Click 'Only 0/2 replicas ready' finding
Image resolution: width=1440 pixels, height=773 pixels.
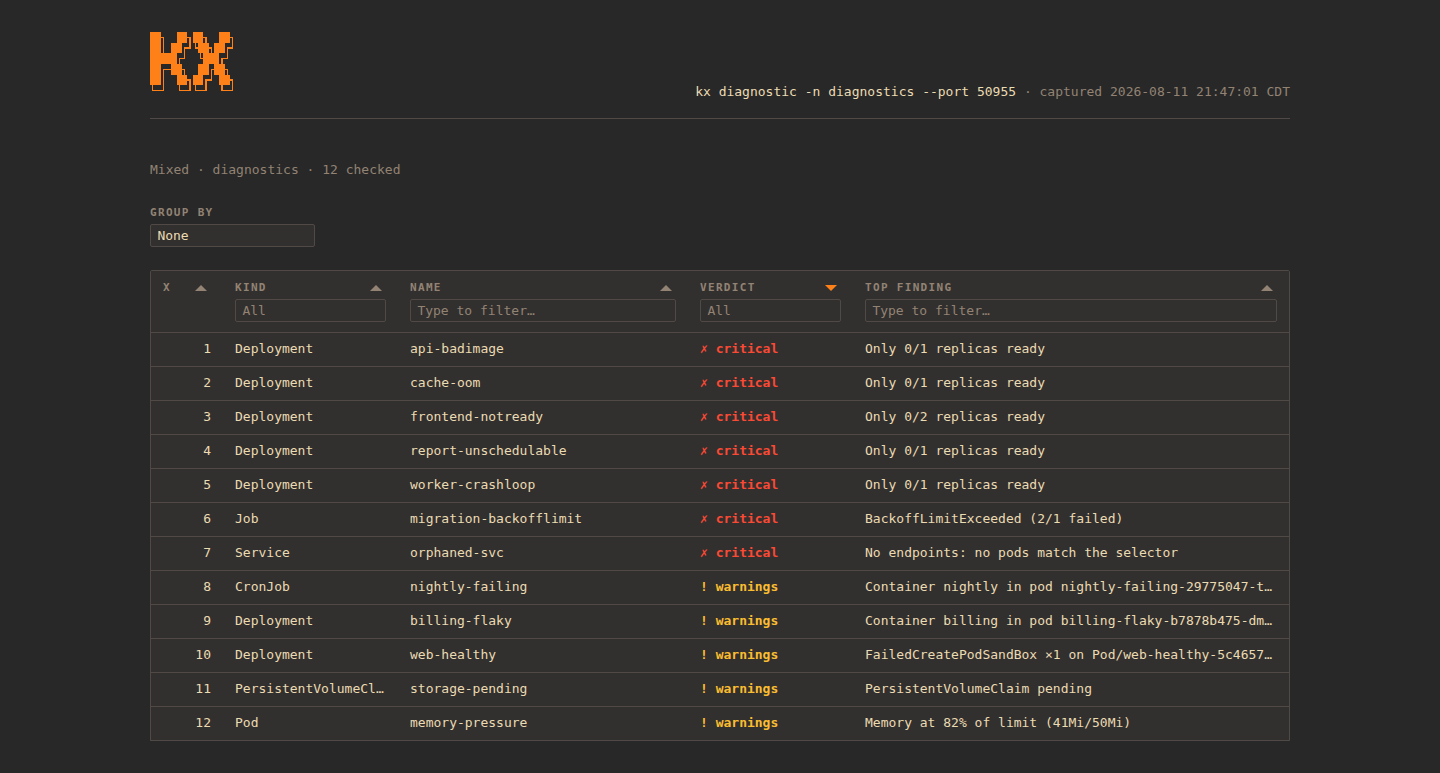pos(955,417)
